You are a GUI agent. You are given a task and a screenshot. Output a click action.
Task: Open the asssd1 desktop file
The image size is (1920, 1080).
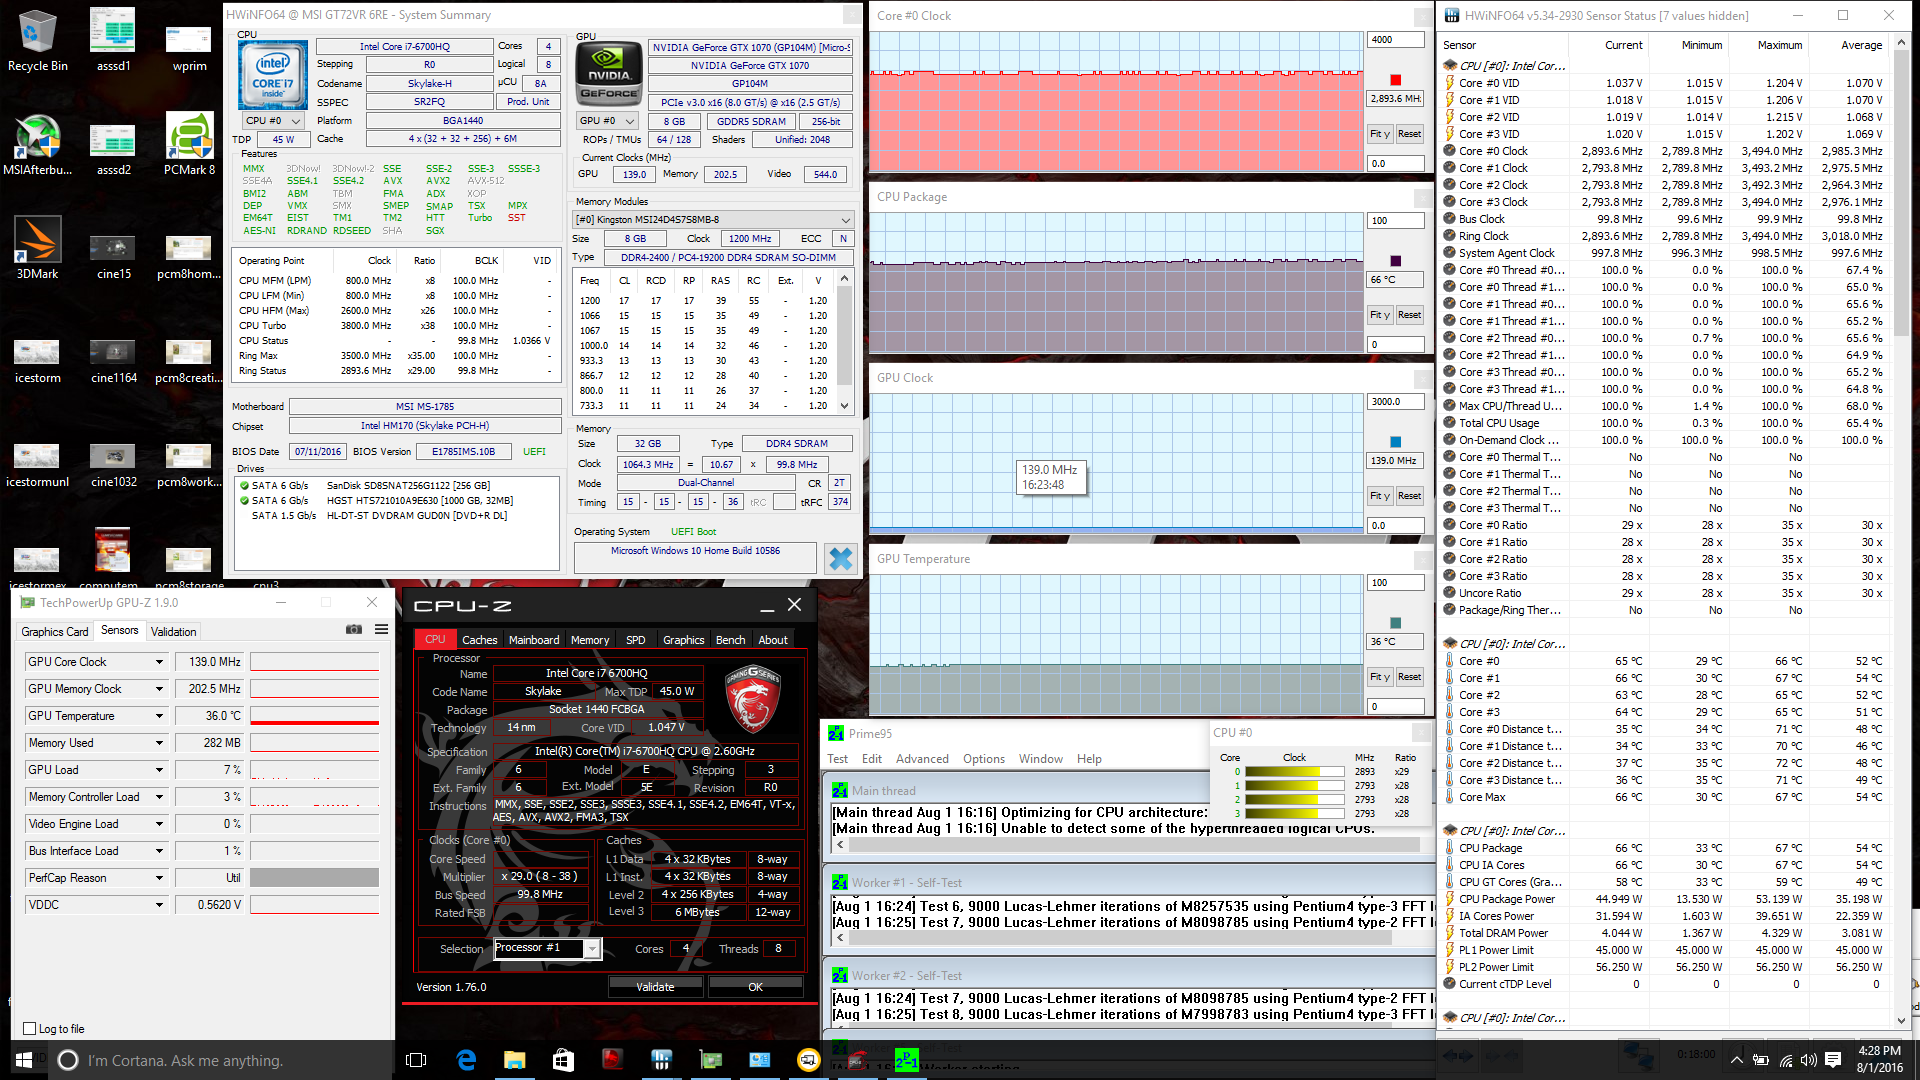(113, 40)
